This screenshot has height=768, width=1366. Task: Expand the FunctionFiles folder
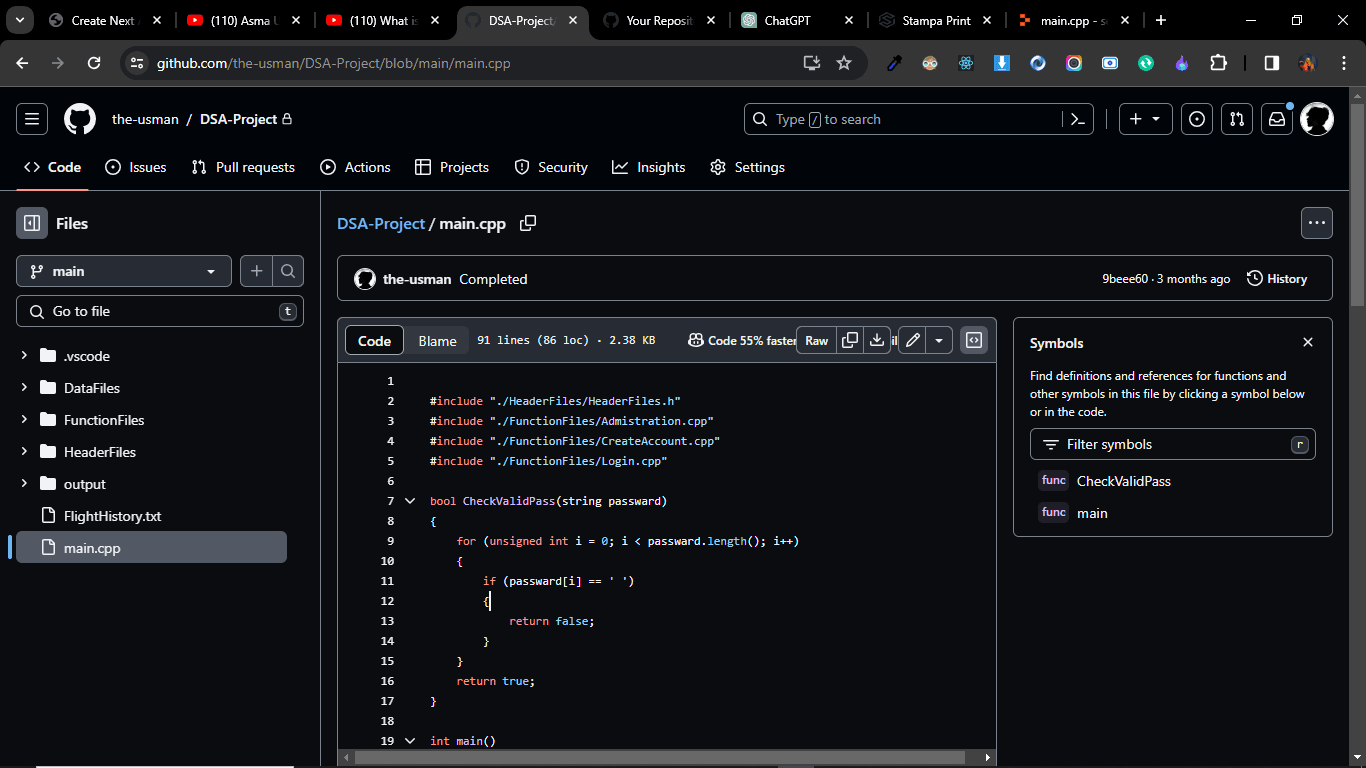click(24, 420)
